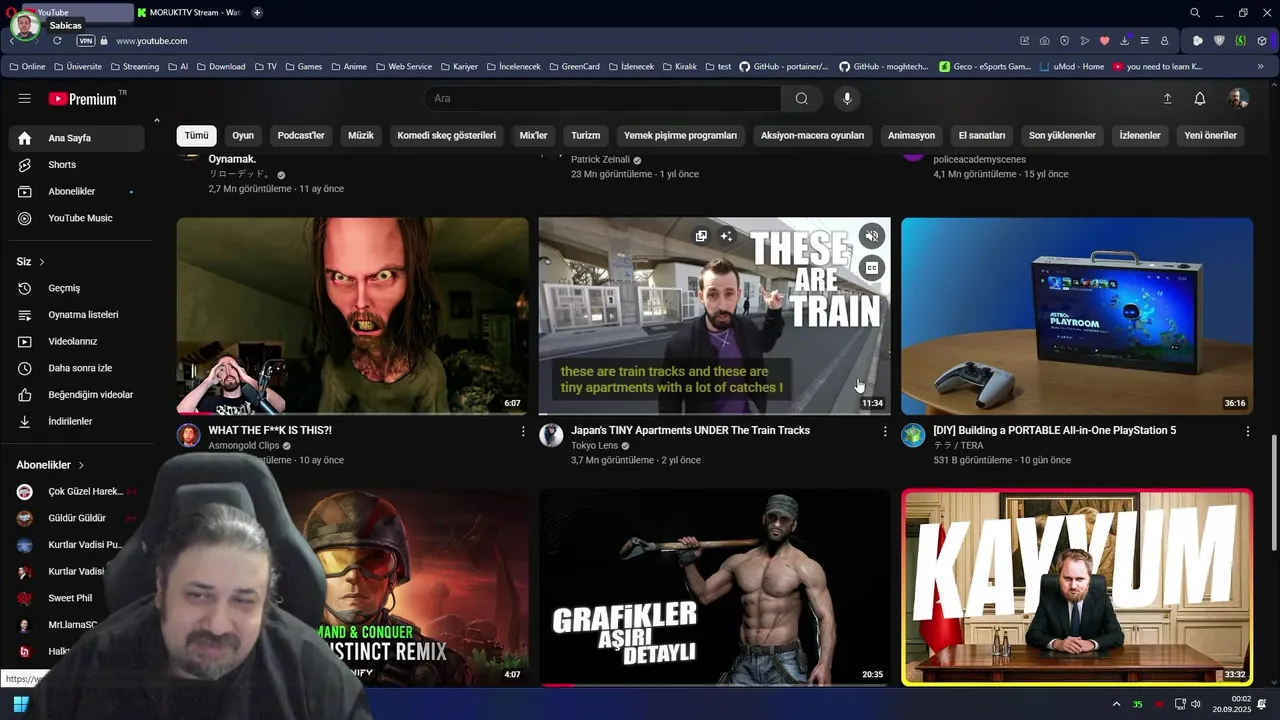1280x720 pixels.
Task: Open the GitHub - portainer bookmark
Action: (784, 67)
